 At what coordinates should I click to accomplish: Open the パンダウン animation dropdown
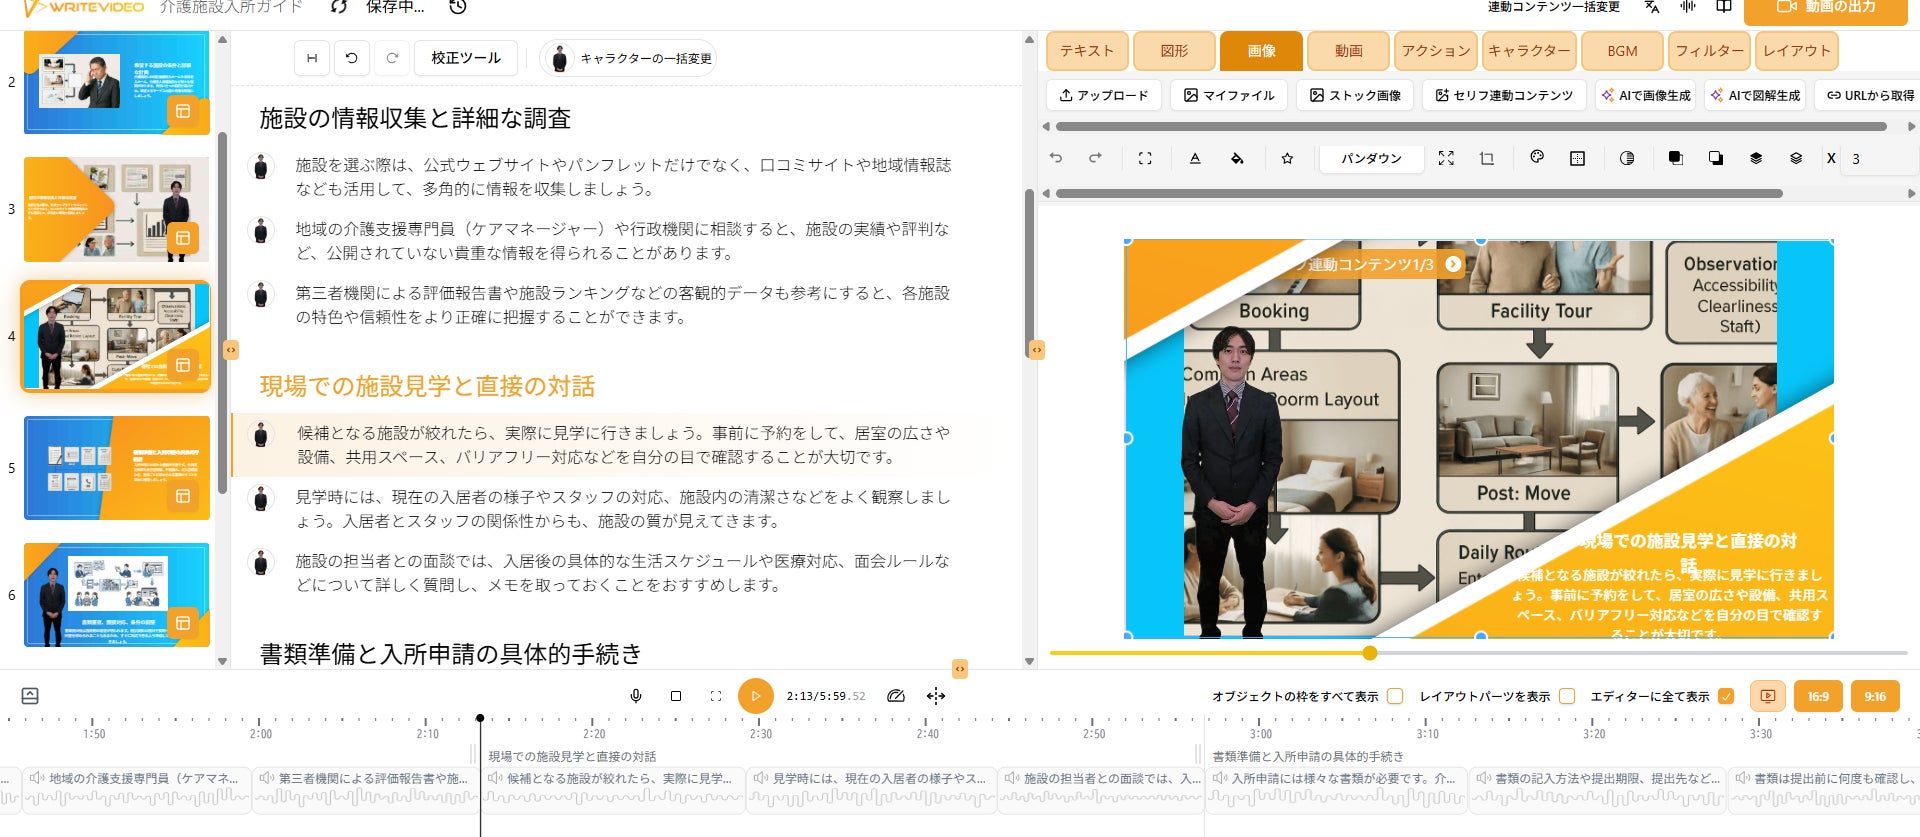[x=1371, y=158]
